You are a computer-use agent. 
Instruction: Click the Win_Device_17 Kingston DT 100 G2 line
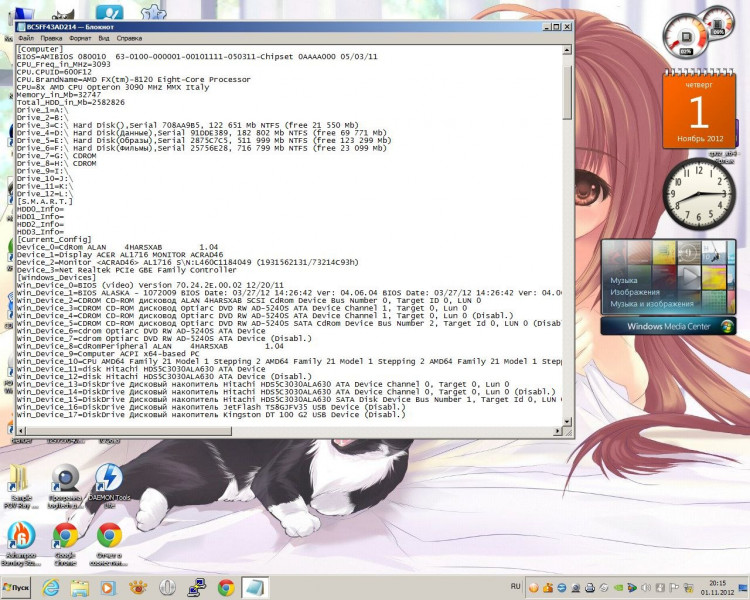[211, 415]
